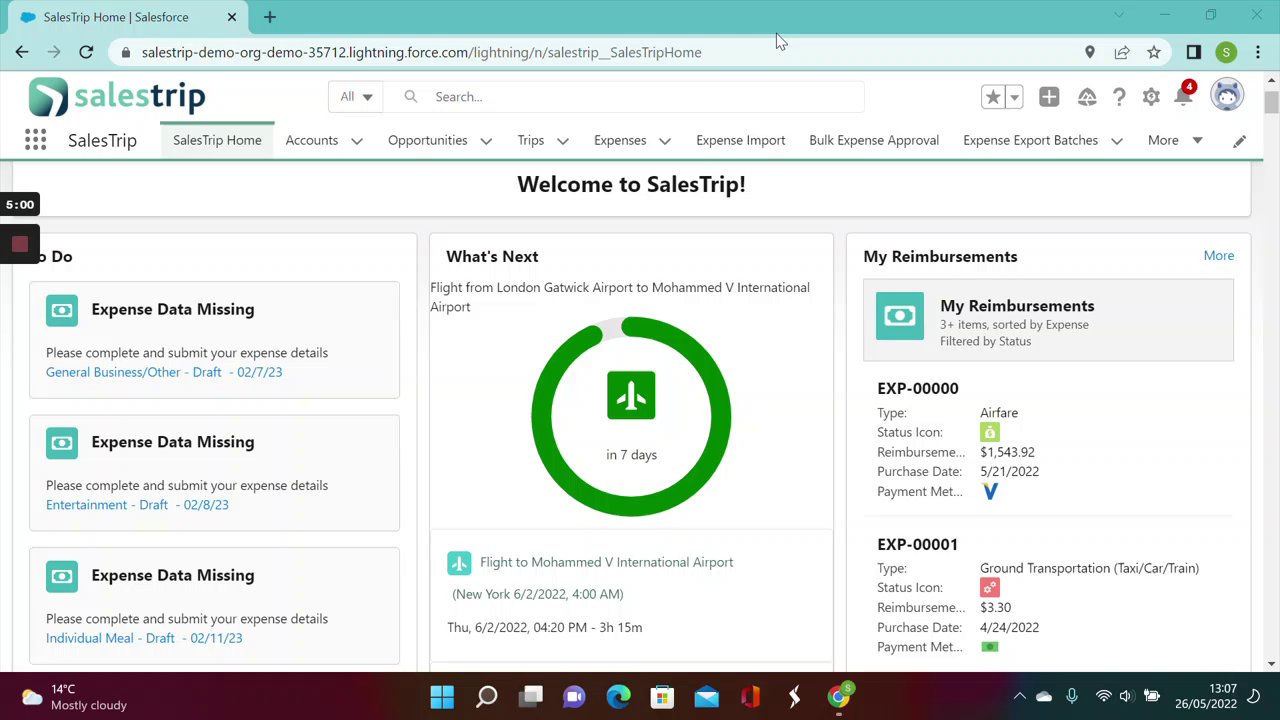Open the Flight to Mohammed V International Airport link
Viewport: 1280px width, 720px height.
pos(606,562)
